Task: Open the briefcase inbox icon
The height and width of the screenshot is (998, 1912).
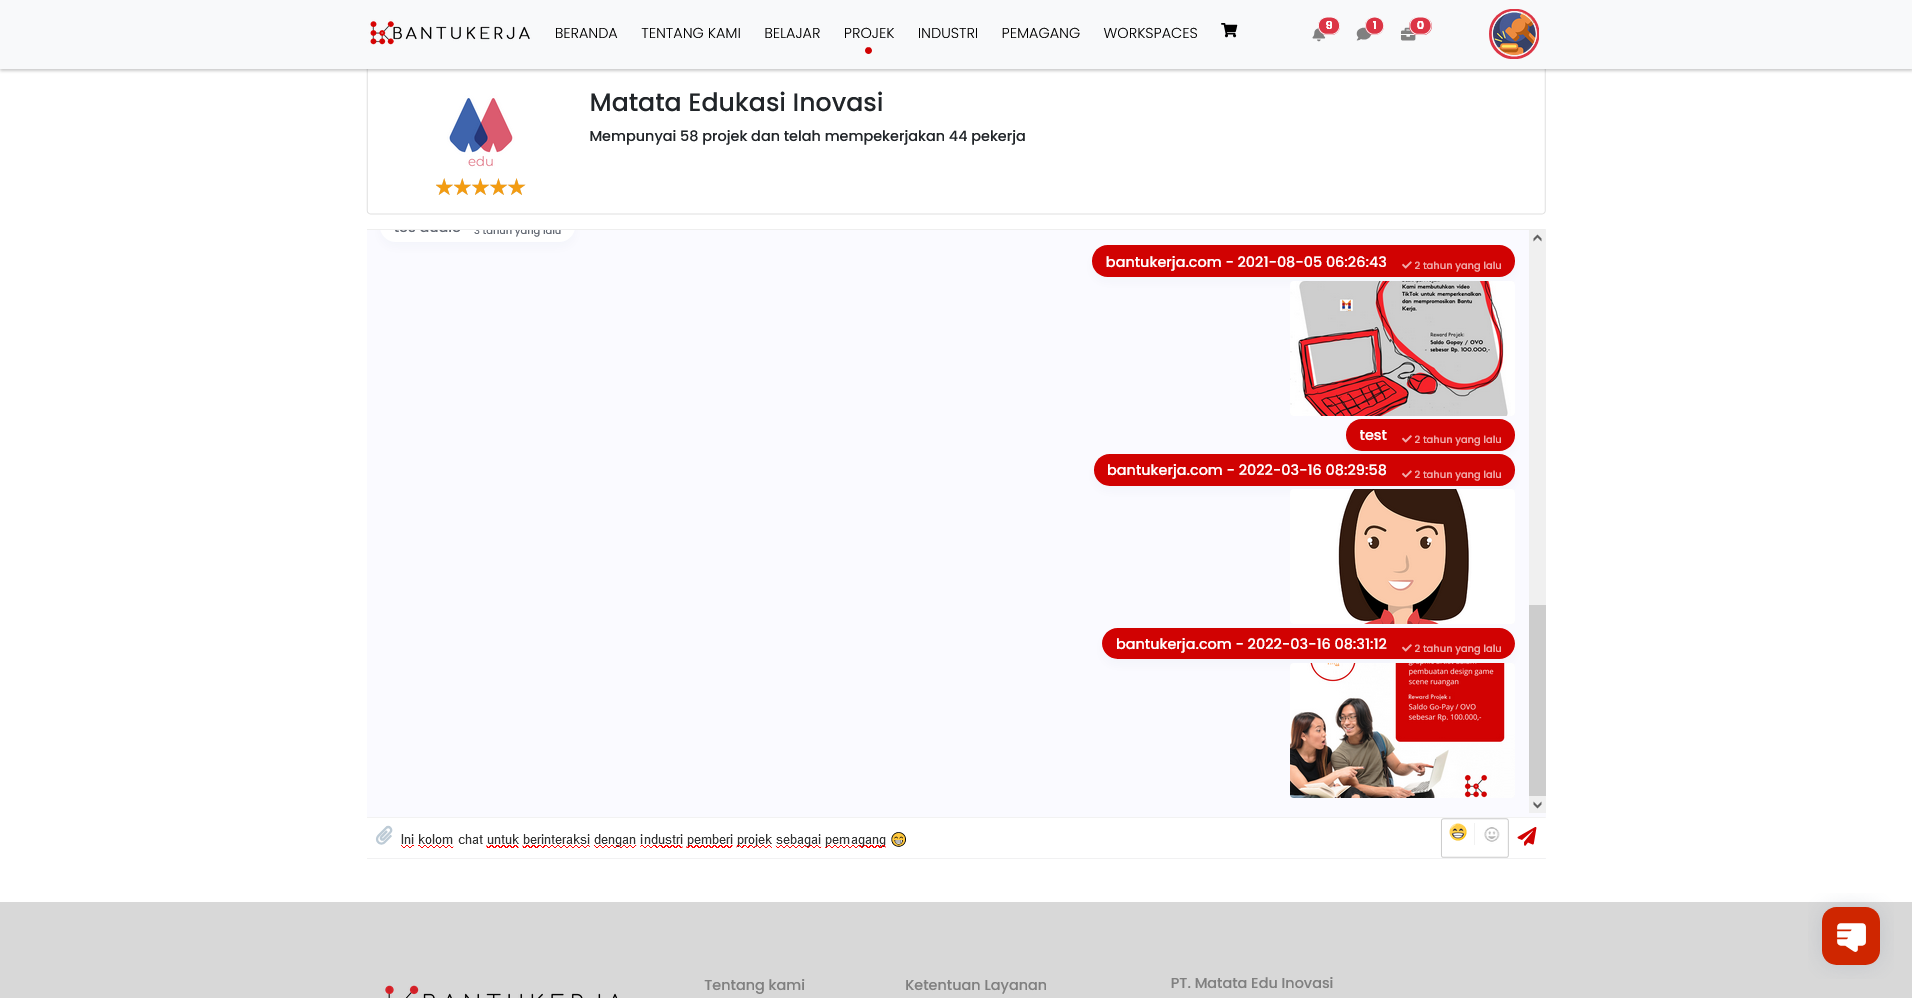Action: [x=1408, y=34]
